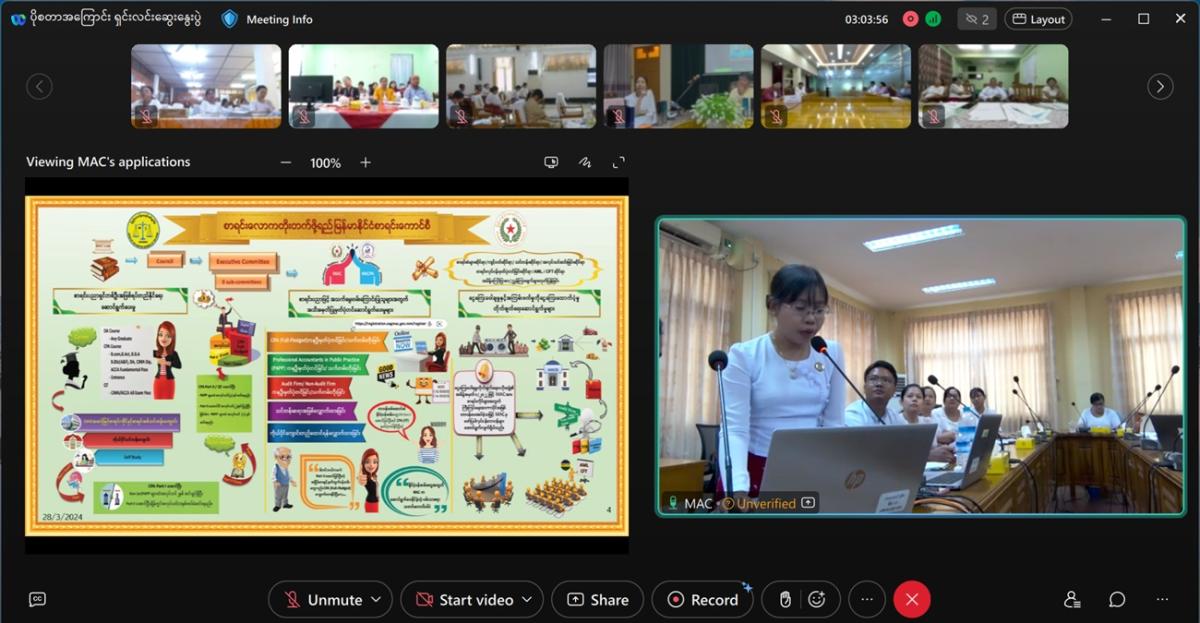Start video camera
1200x623 pixels.
[x=465, y=599]
